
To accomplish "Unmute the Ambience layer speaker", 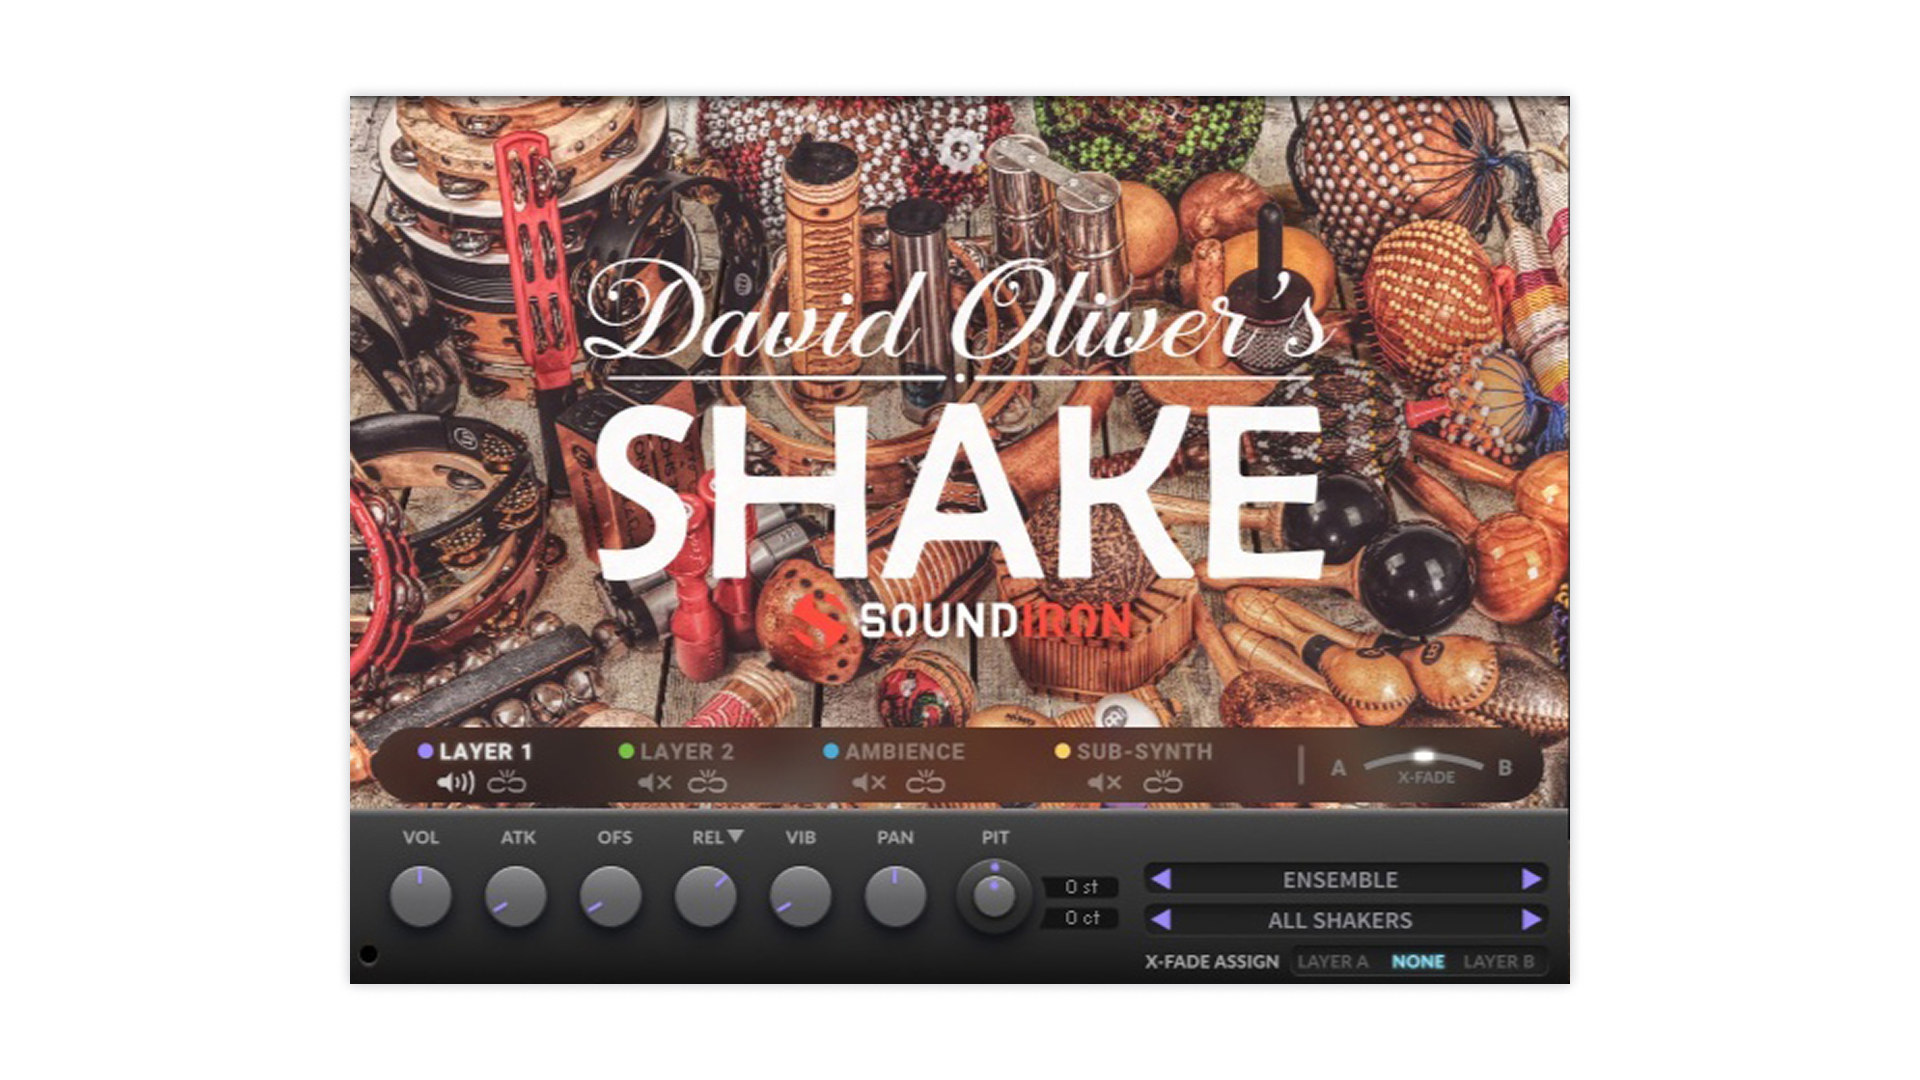I will 868,783.
